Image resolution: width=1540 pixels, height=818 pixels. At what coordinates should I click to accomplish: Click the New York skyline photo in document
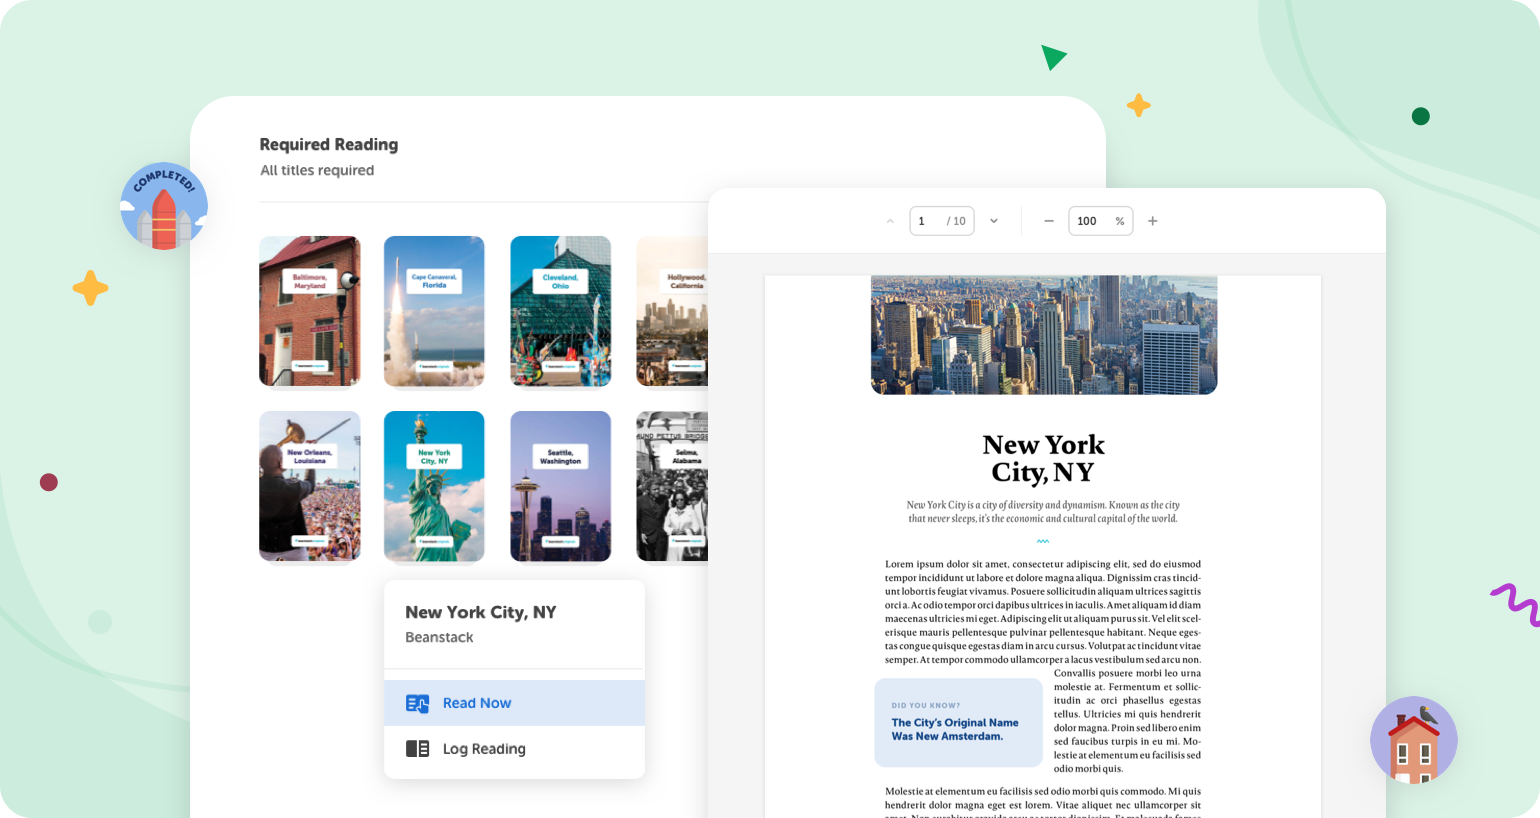(x=1044, y=335)
